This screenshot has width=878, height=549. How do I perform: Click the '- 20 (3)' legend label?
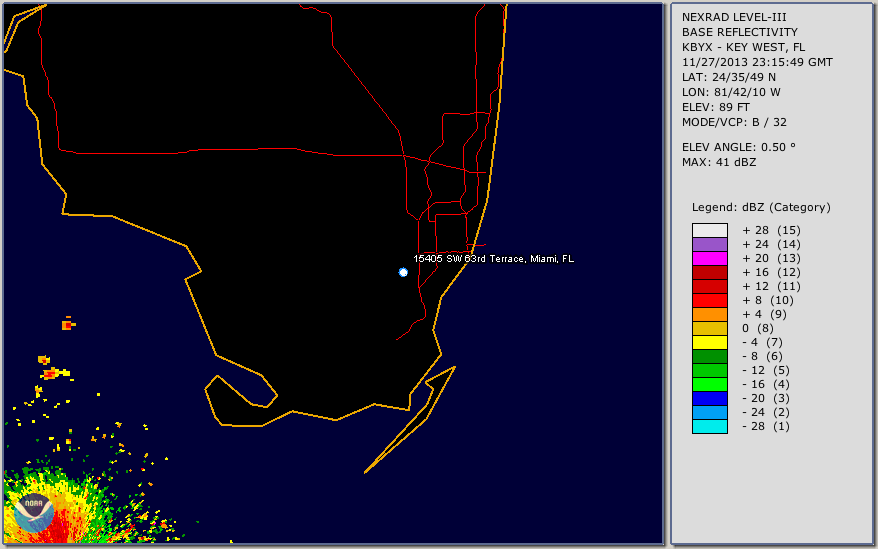(x=766, y=398)
